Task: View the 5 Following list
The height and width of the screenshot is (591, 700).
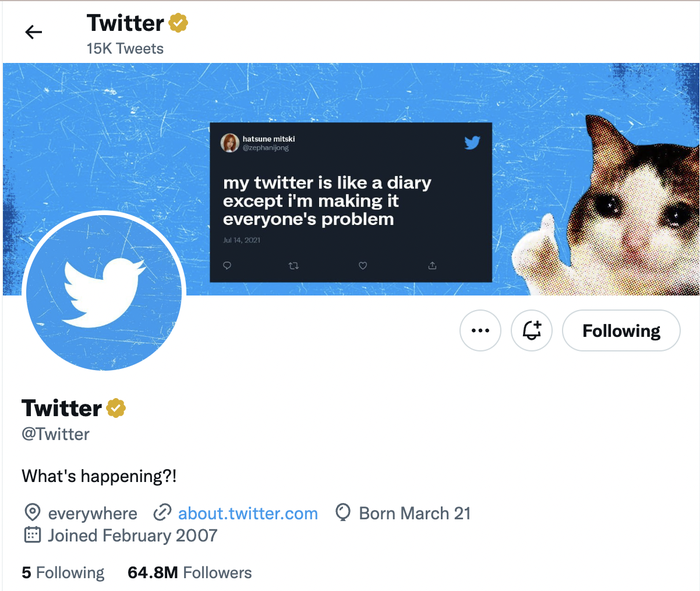Action: click(x=63, y=572)
